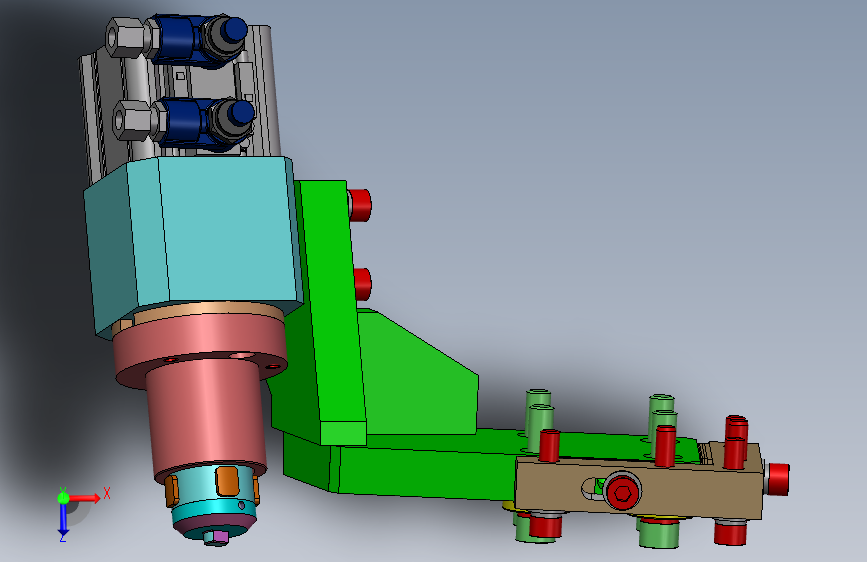The width and height of the screenshot is (867, 562).
Task: Select the green vertical mounting plate
Action: coord(332,310)
